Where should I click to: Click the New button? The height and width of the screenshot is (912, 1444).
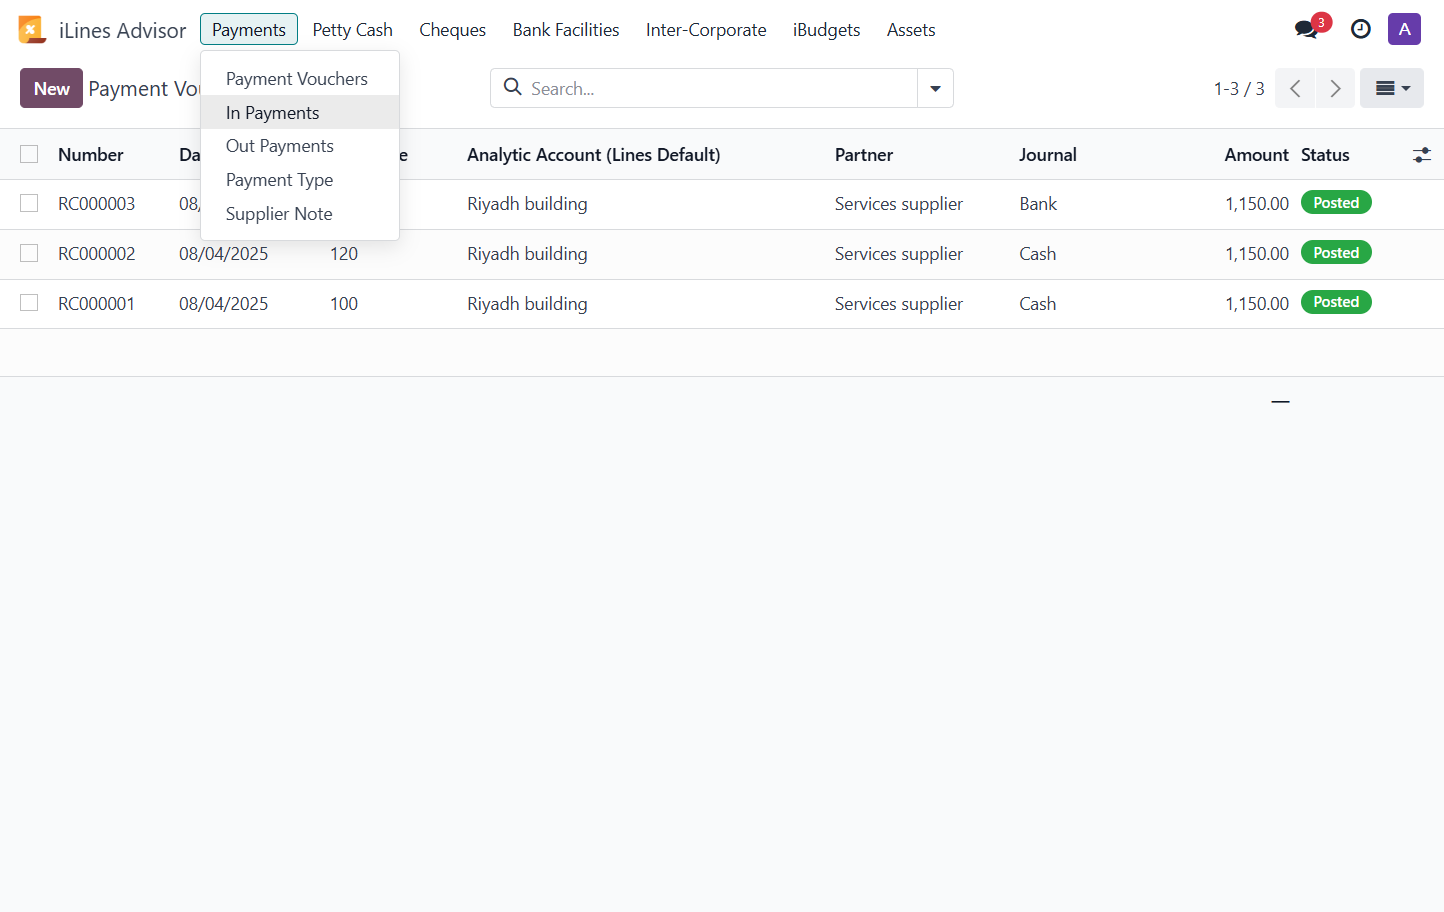(x=51, y=88)
